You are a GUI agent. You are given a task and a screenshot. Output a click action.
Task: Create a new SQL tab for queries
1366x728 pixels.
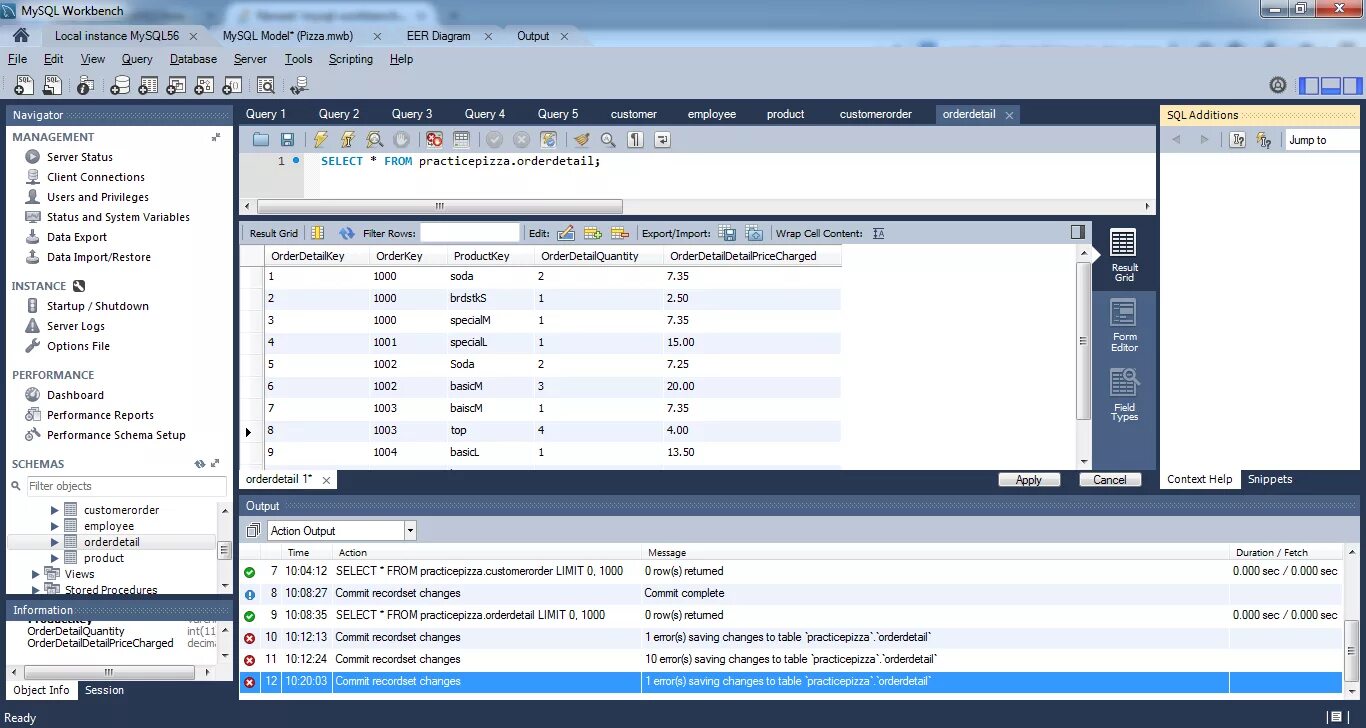click(23, 85)
